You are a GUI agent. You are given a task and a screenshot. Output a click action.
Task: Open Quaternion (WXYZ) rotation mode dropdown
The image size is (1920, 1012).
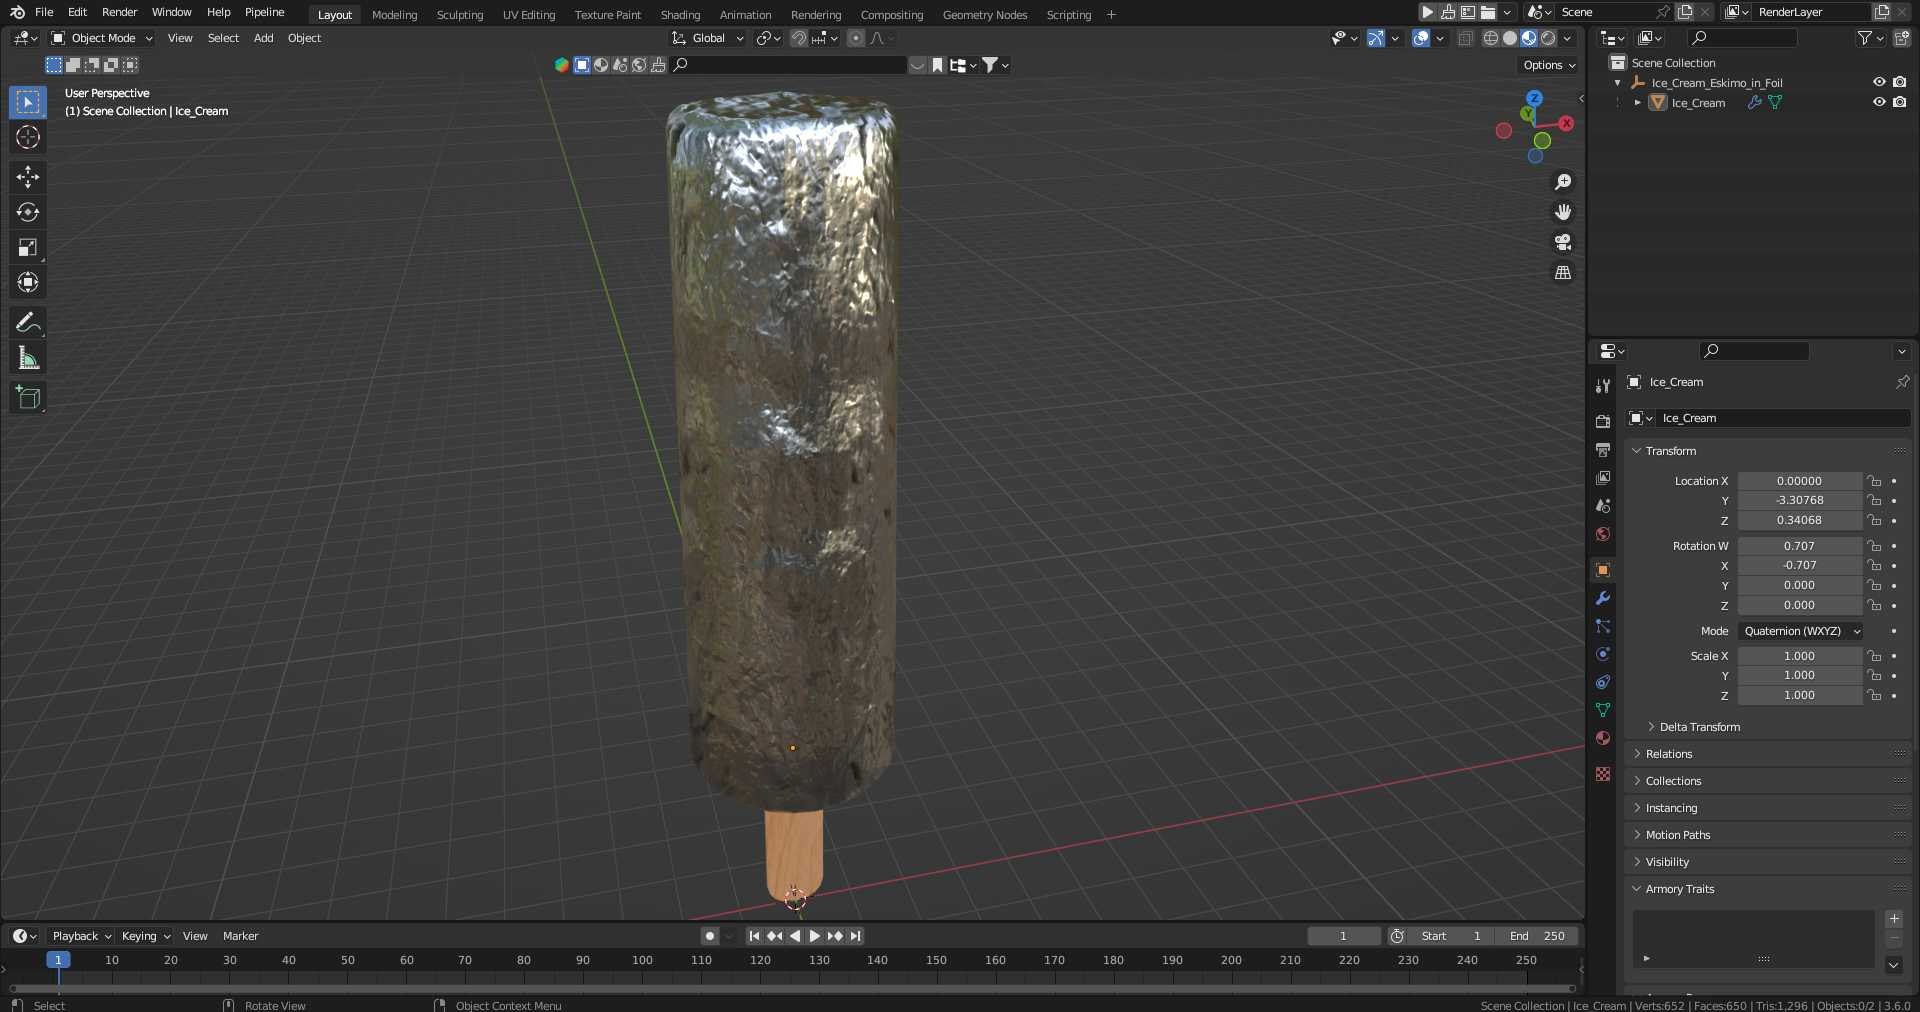click(1800, 631)
